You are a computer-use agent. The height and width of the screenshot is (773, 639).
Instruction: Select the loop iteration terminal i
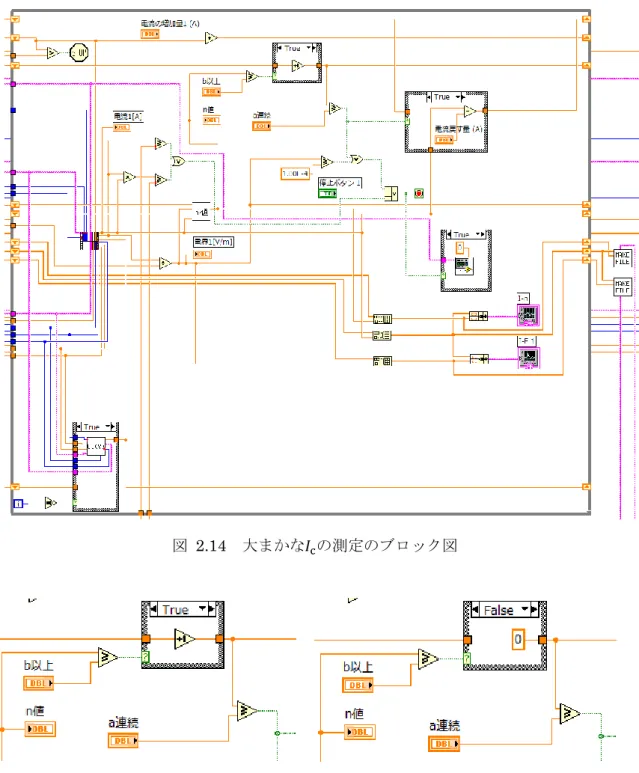[18, 503]
